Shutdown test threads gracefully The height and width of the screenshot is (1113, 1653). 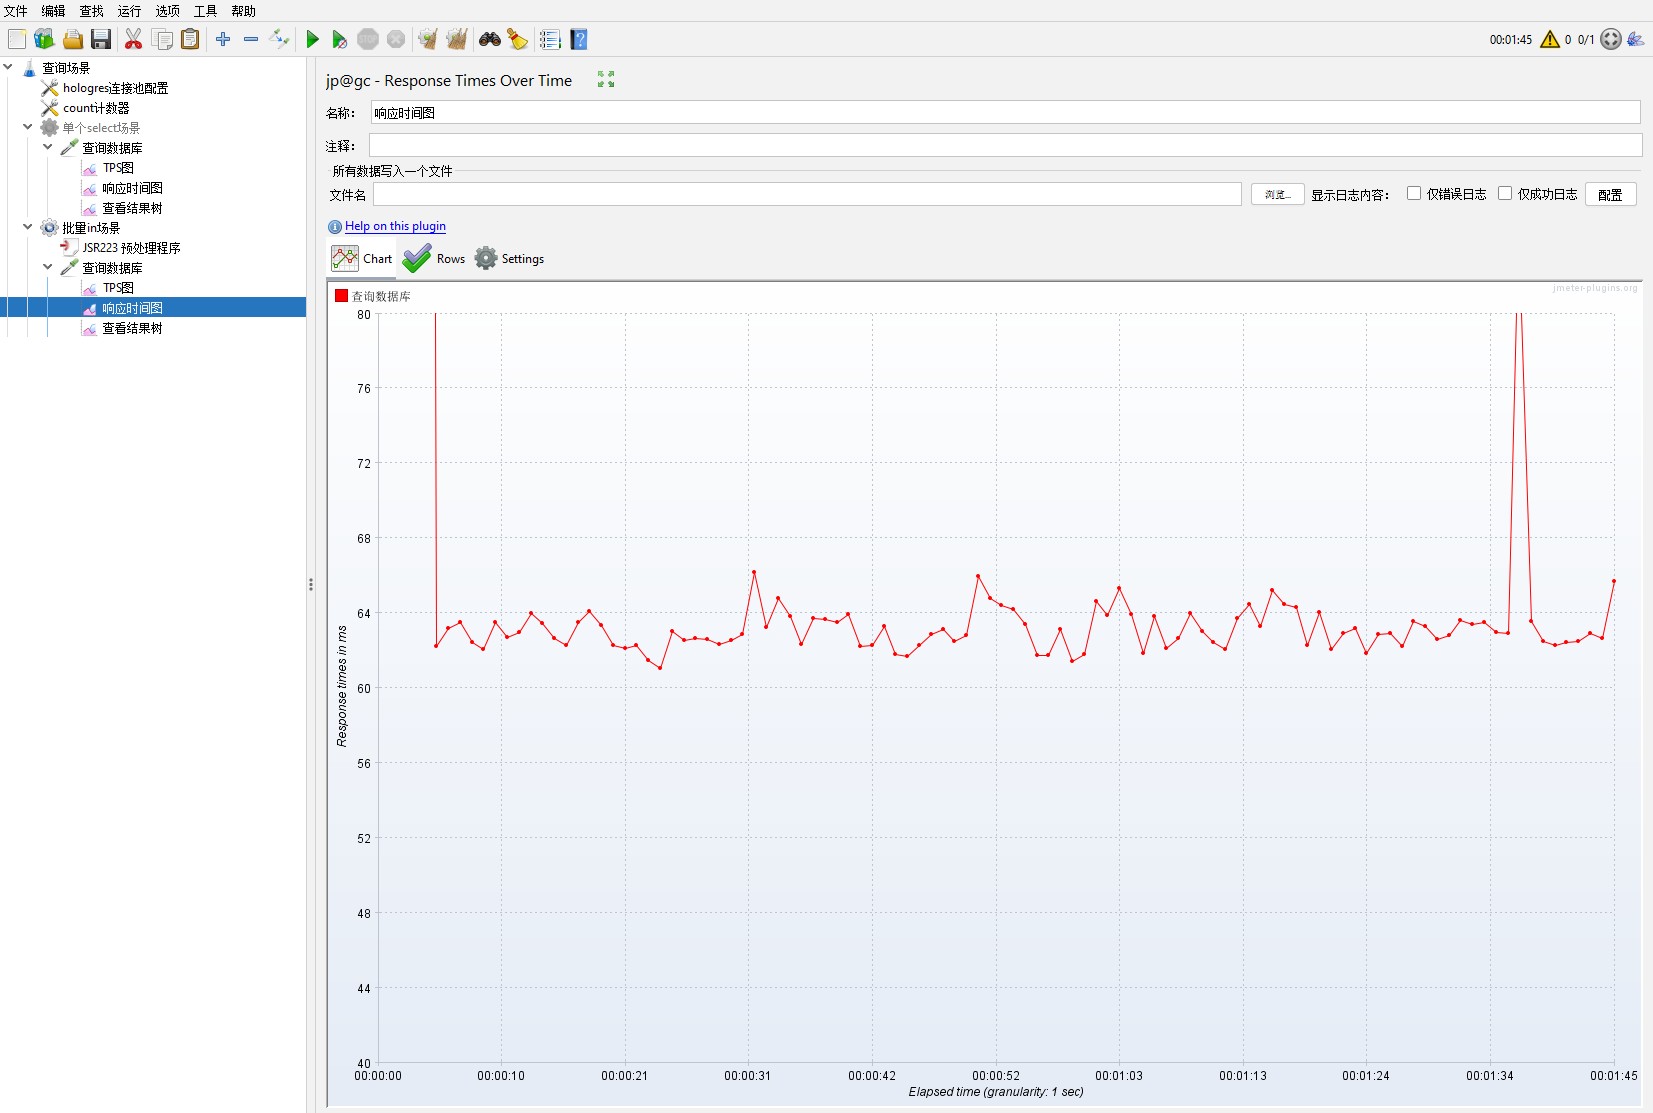click(x=396, y=39)
